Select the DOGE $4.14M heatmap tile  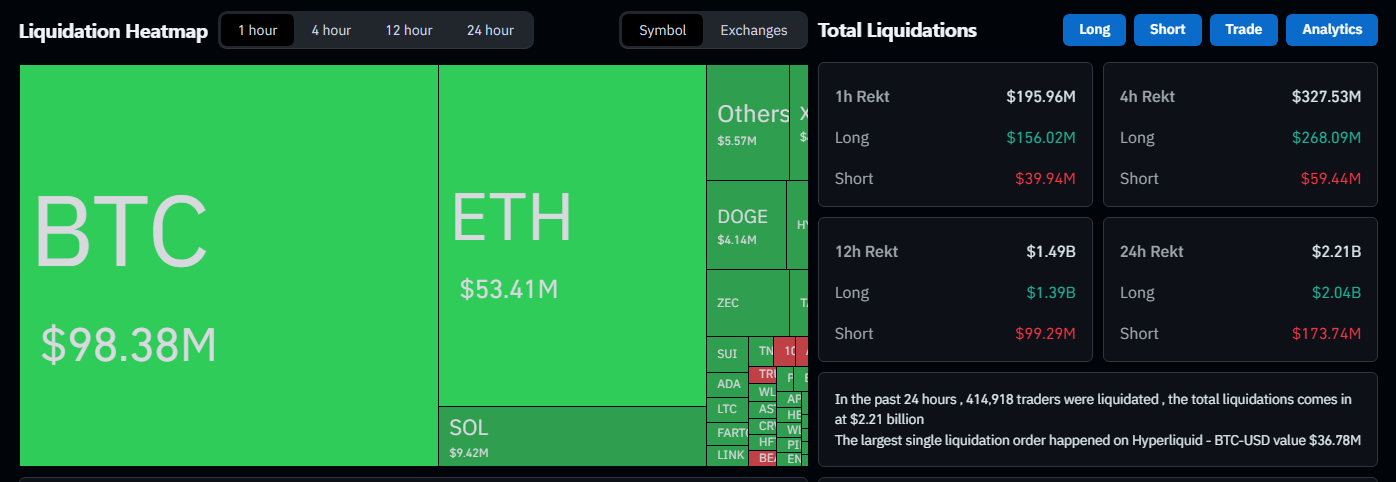click(x=745, y=225)
